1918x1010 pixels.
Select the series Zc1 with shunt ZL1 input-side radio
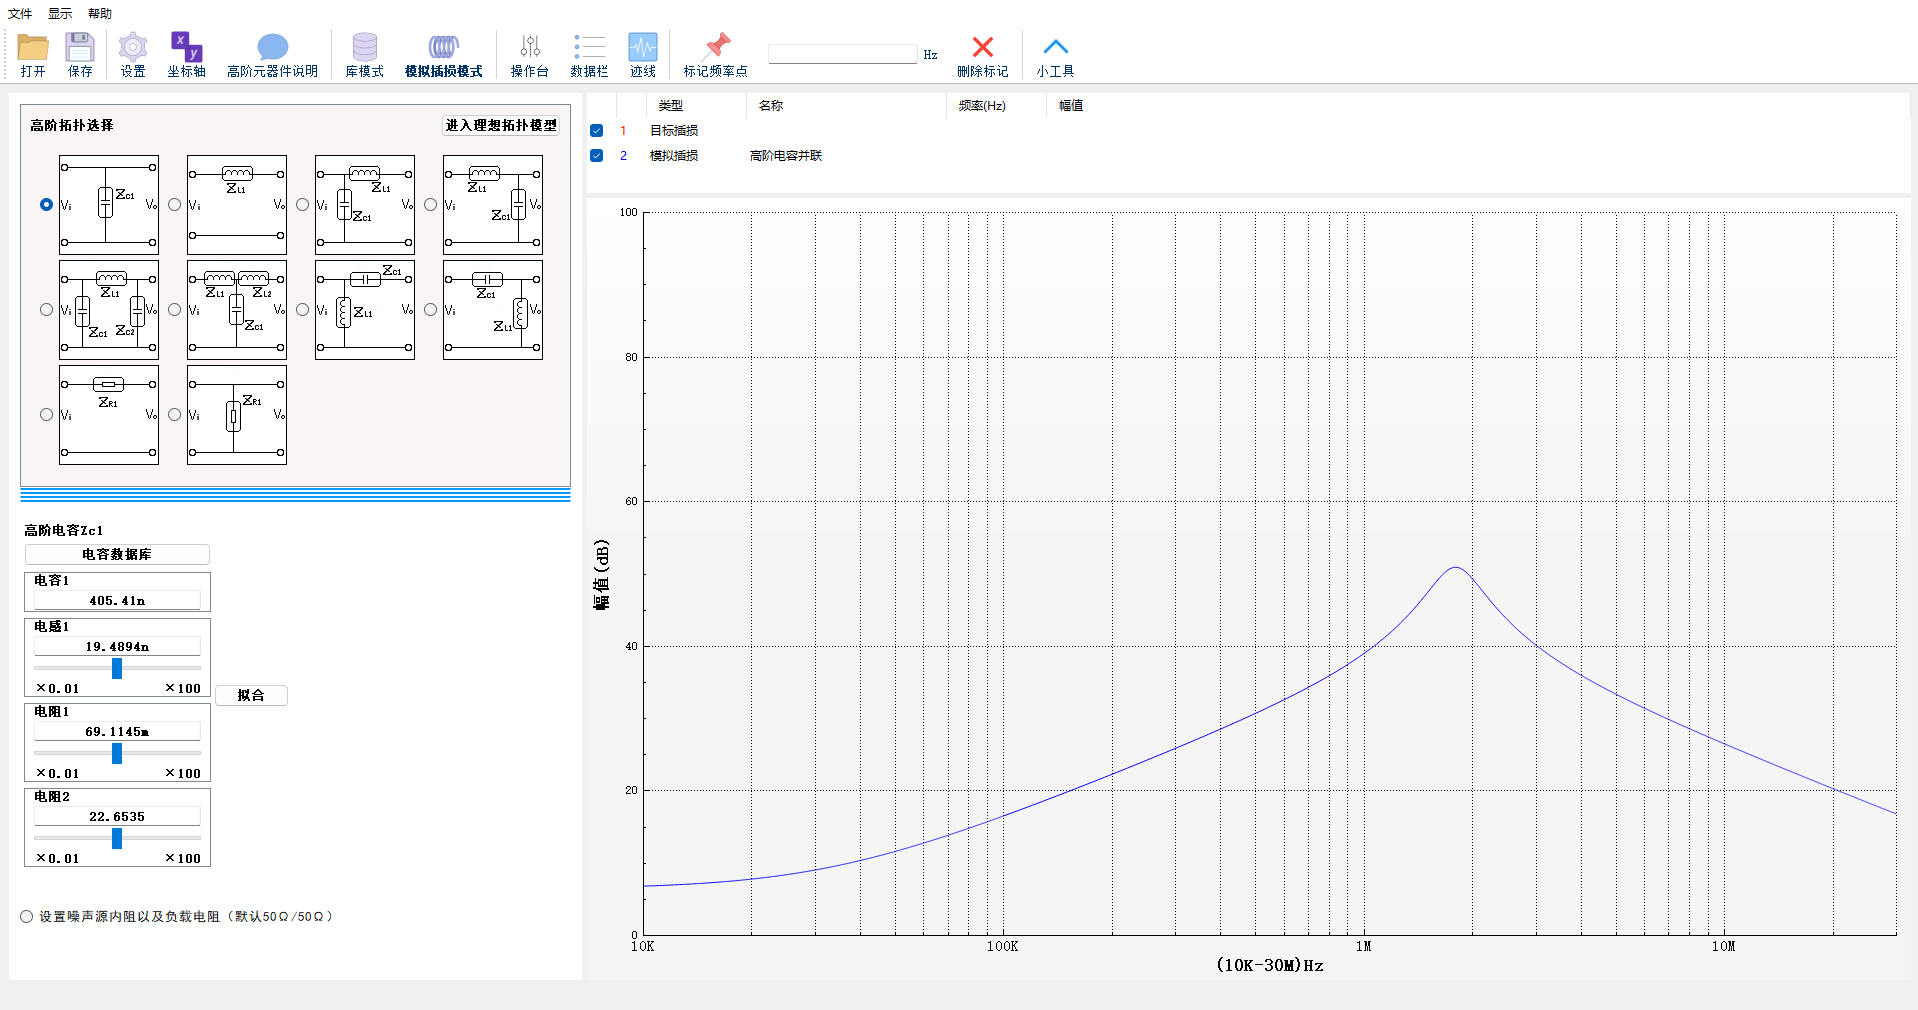[x=302, y=309]
